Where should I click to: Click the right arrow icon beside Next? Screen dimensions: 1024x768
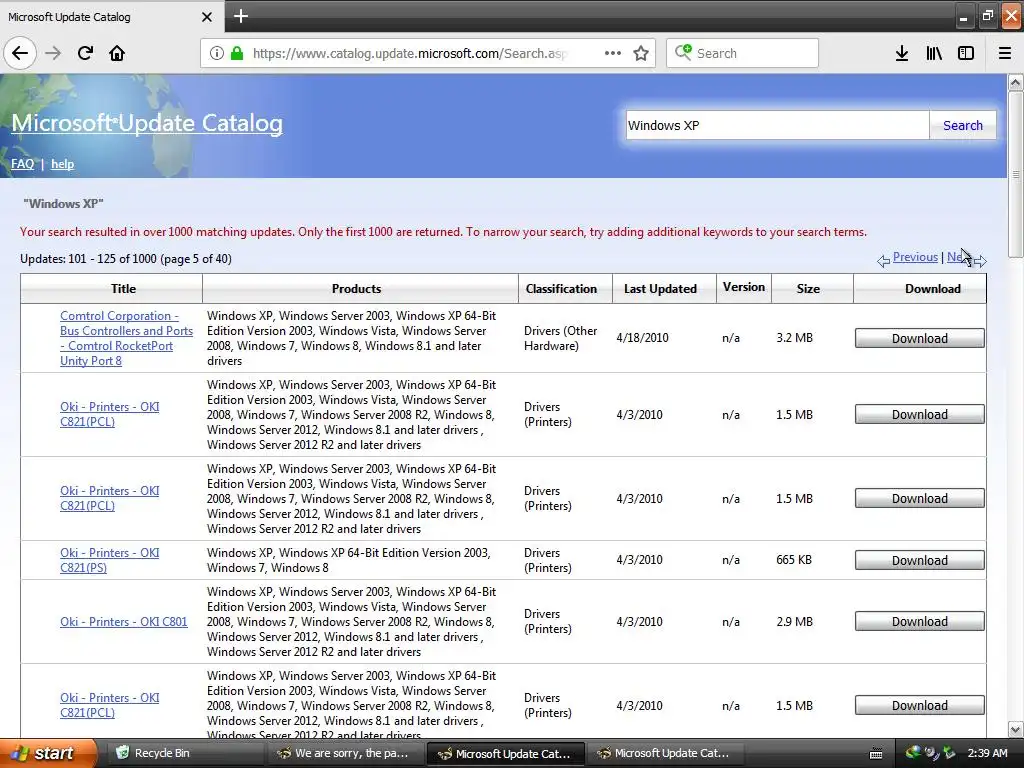click(980, 261)
